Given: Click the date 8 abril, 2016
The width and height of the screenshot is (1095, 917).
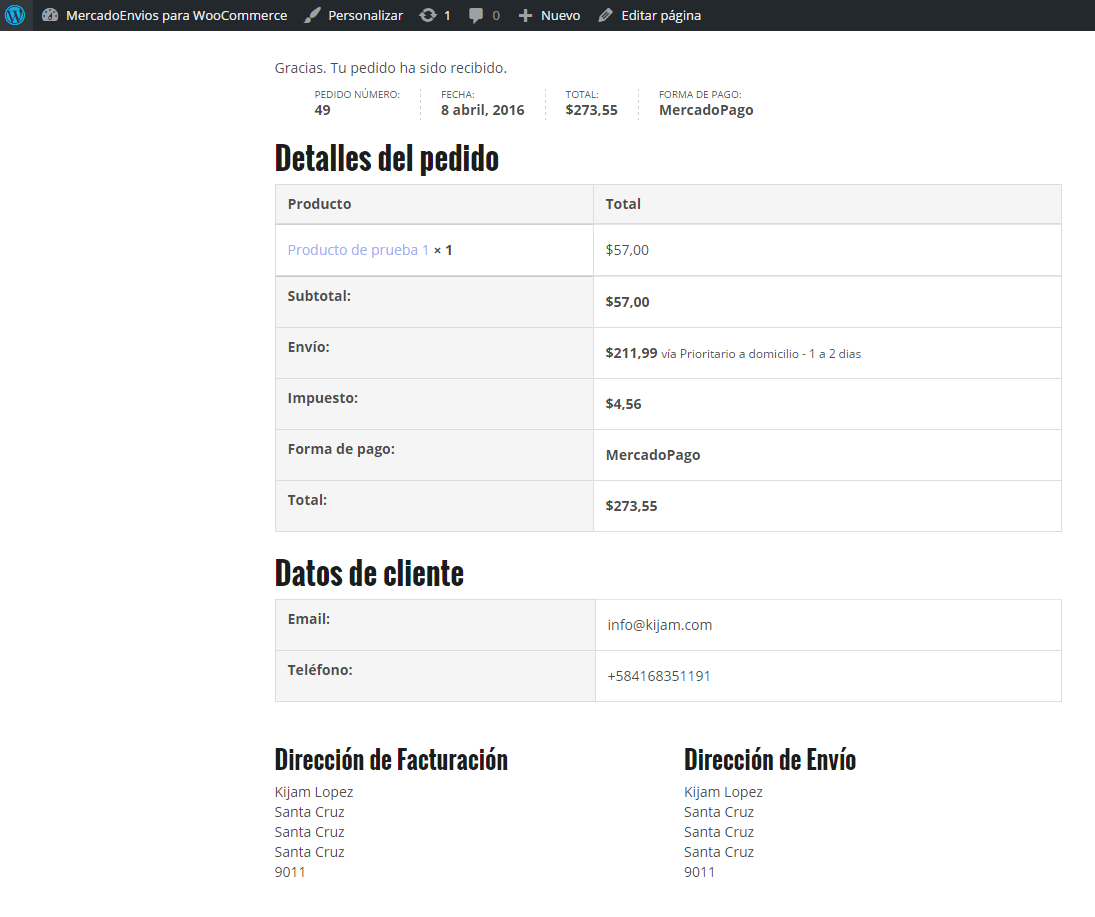Looking at the screenshot, I should pyautogui.click(x=483, y=110).
